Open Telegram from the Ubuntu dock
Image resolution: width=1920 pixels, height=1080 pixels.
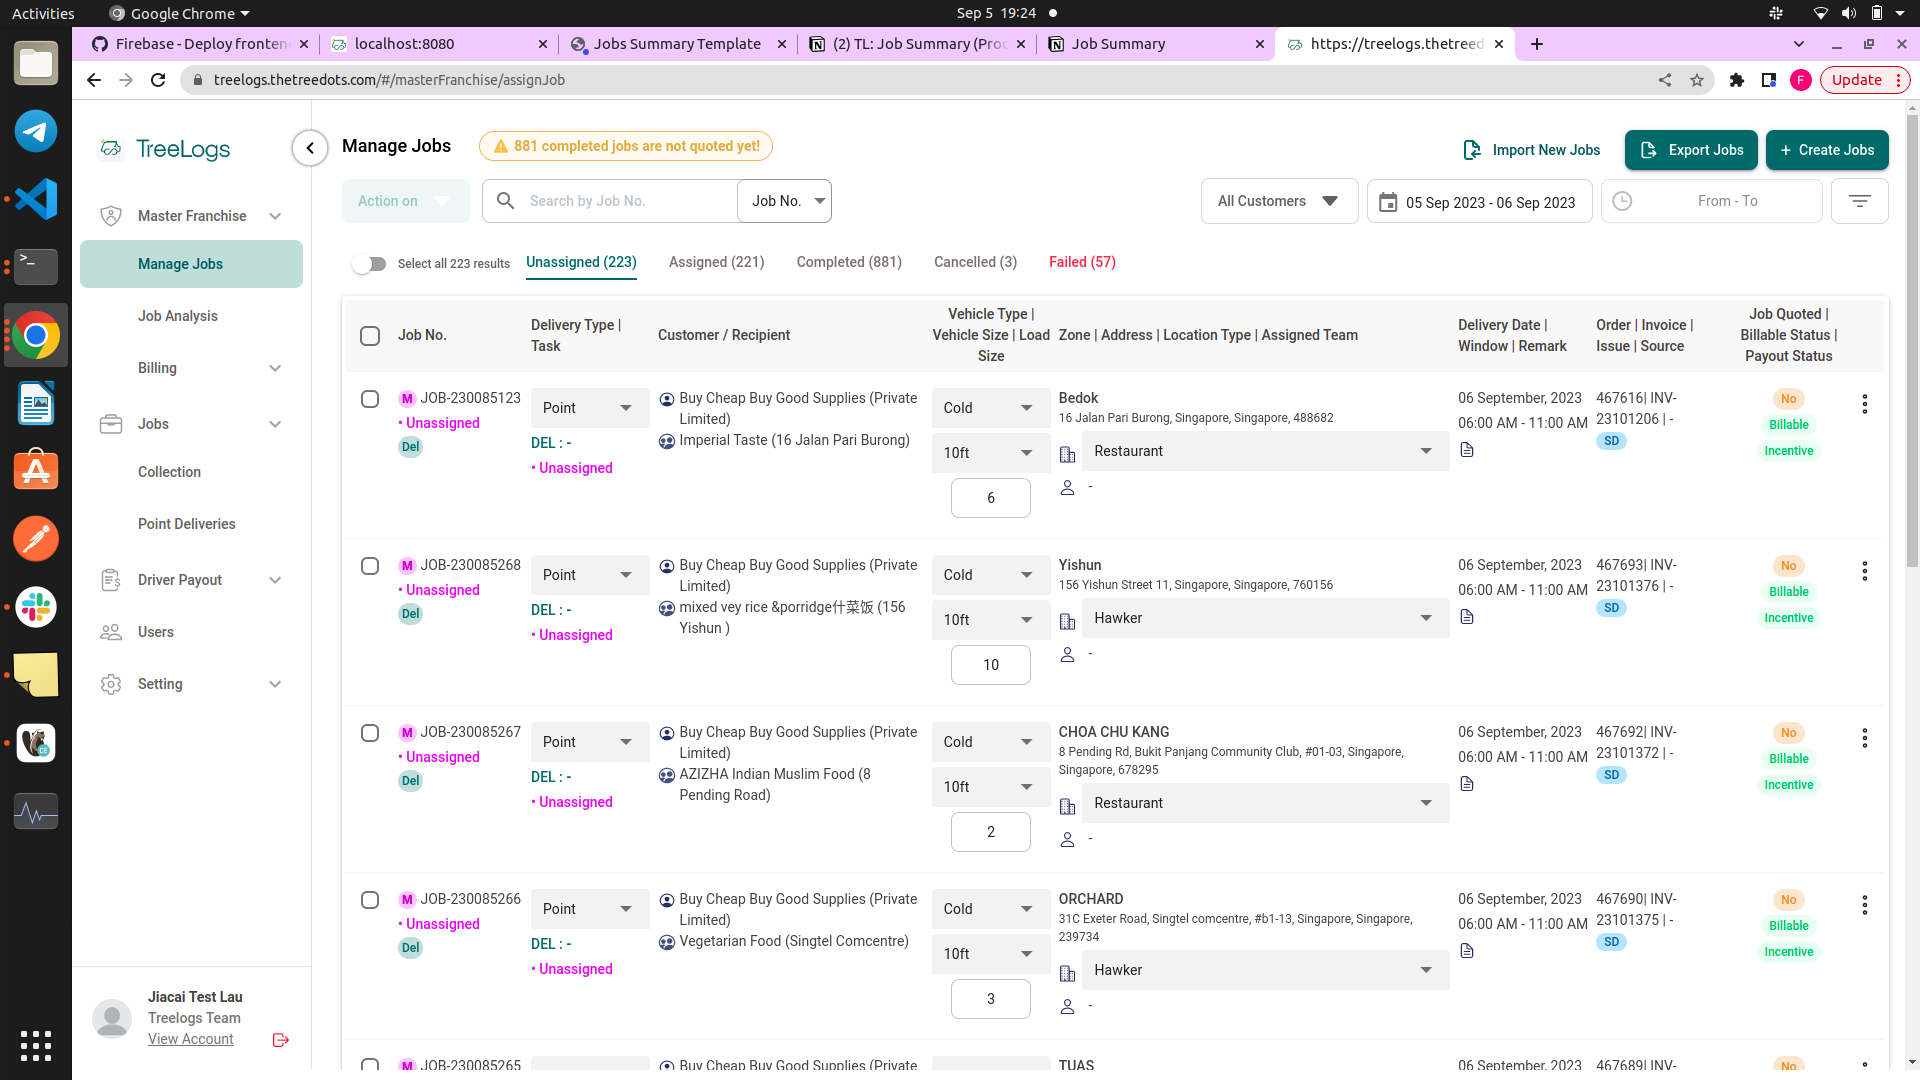36,131
